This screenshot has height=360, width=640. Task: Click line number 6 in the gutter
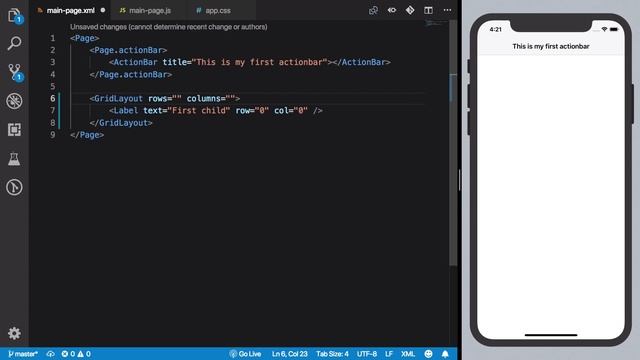[53, 98]
